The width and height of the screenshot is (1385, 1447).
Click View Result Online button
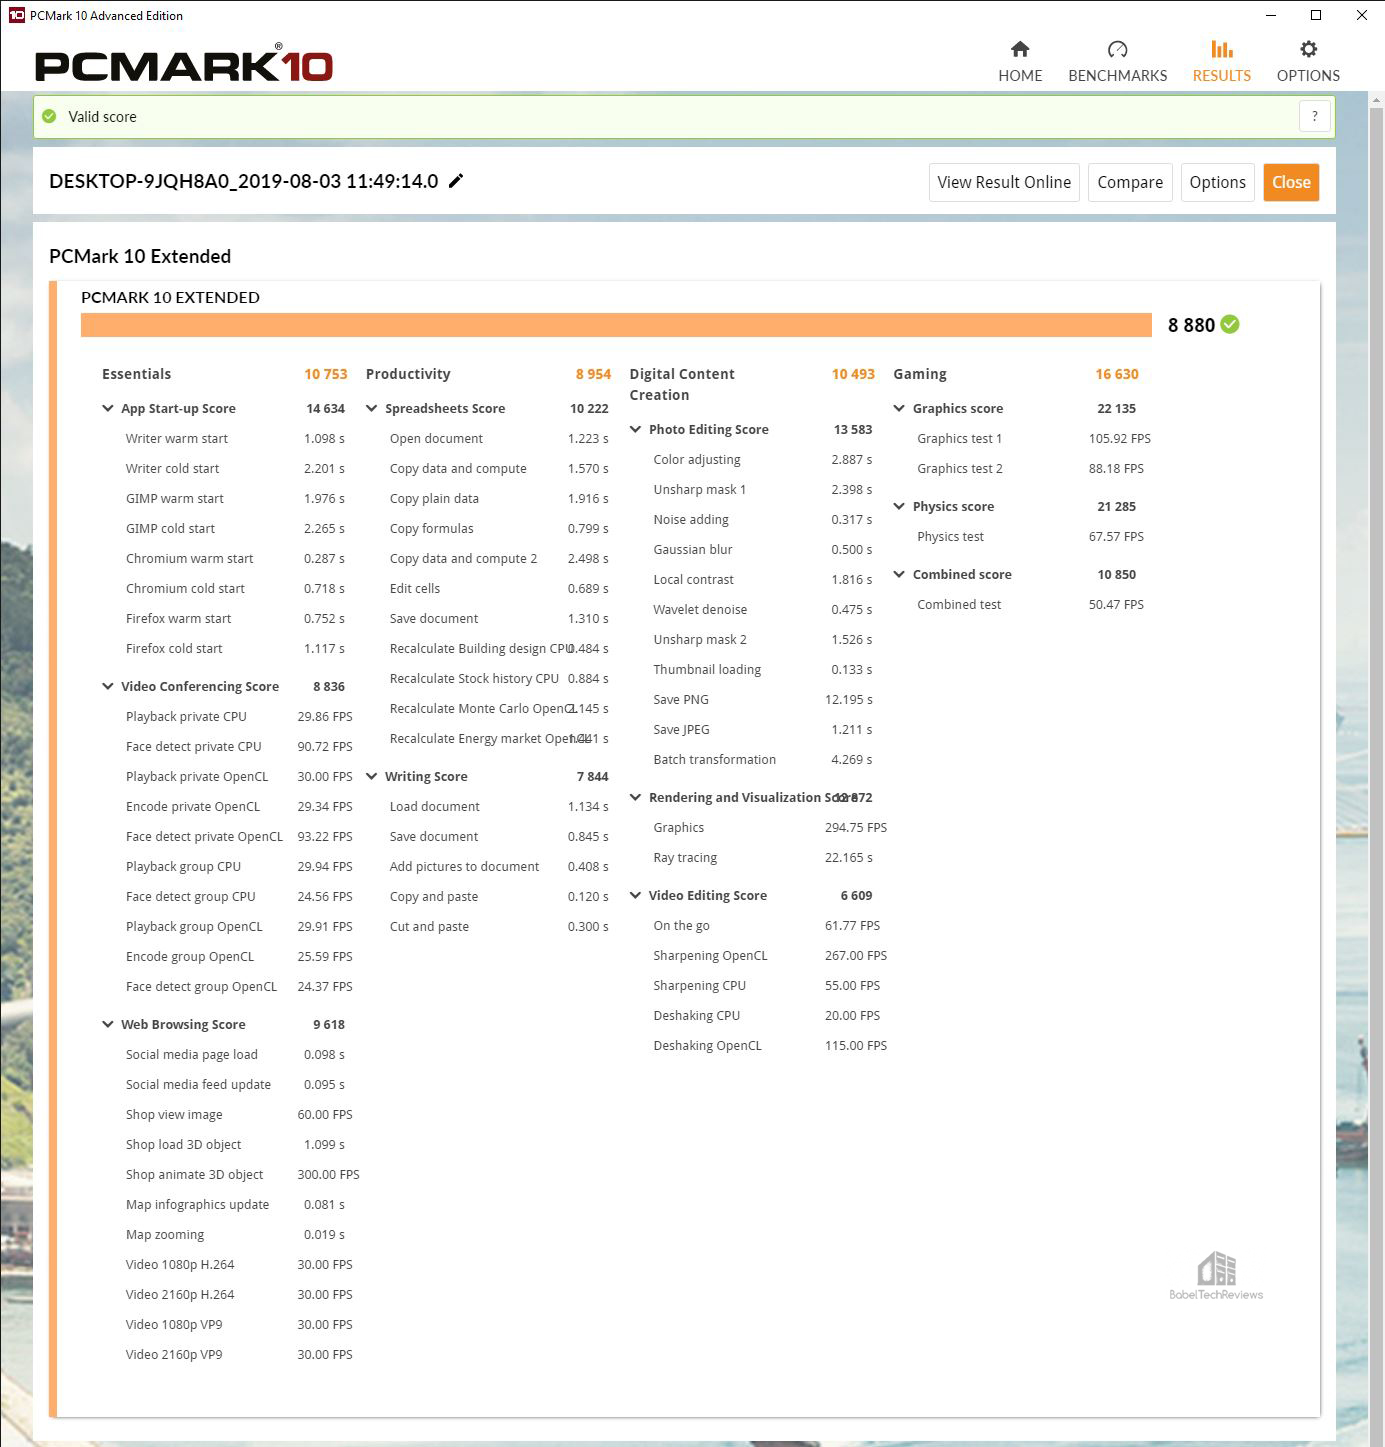pyautogui.click(x=1004, y=182)
